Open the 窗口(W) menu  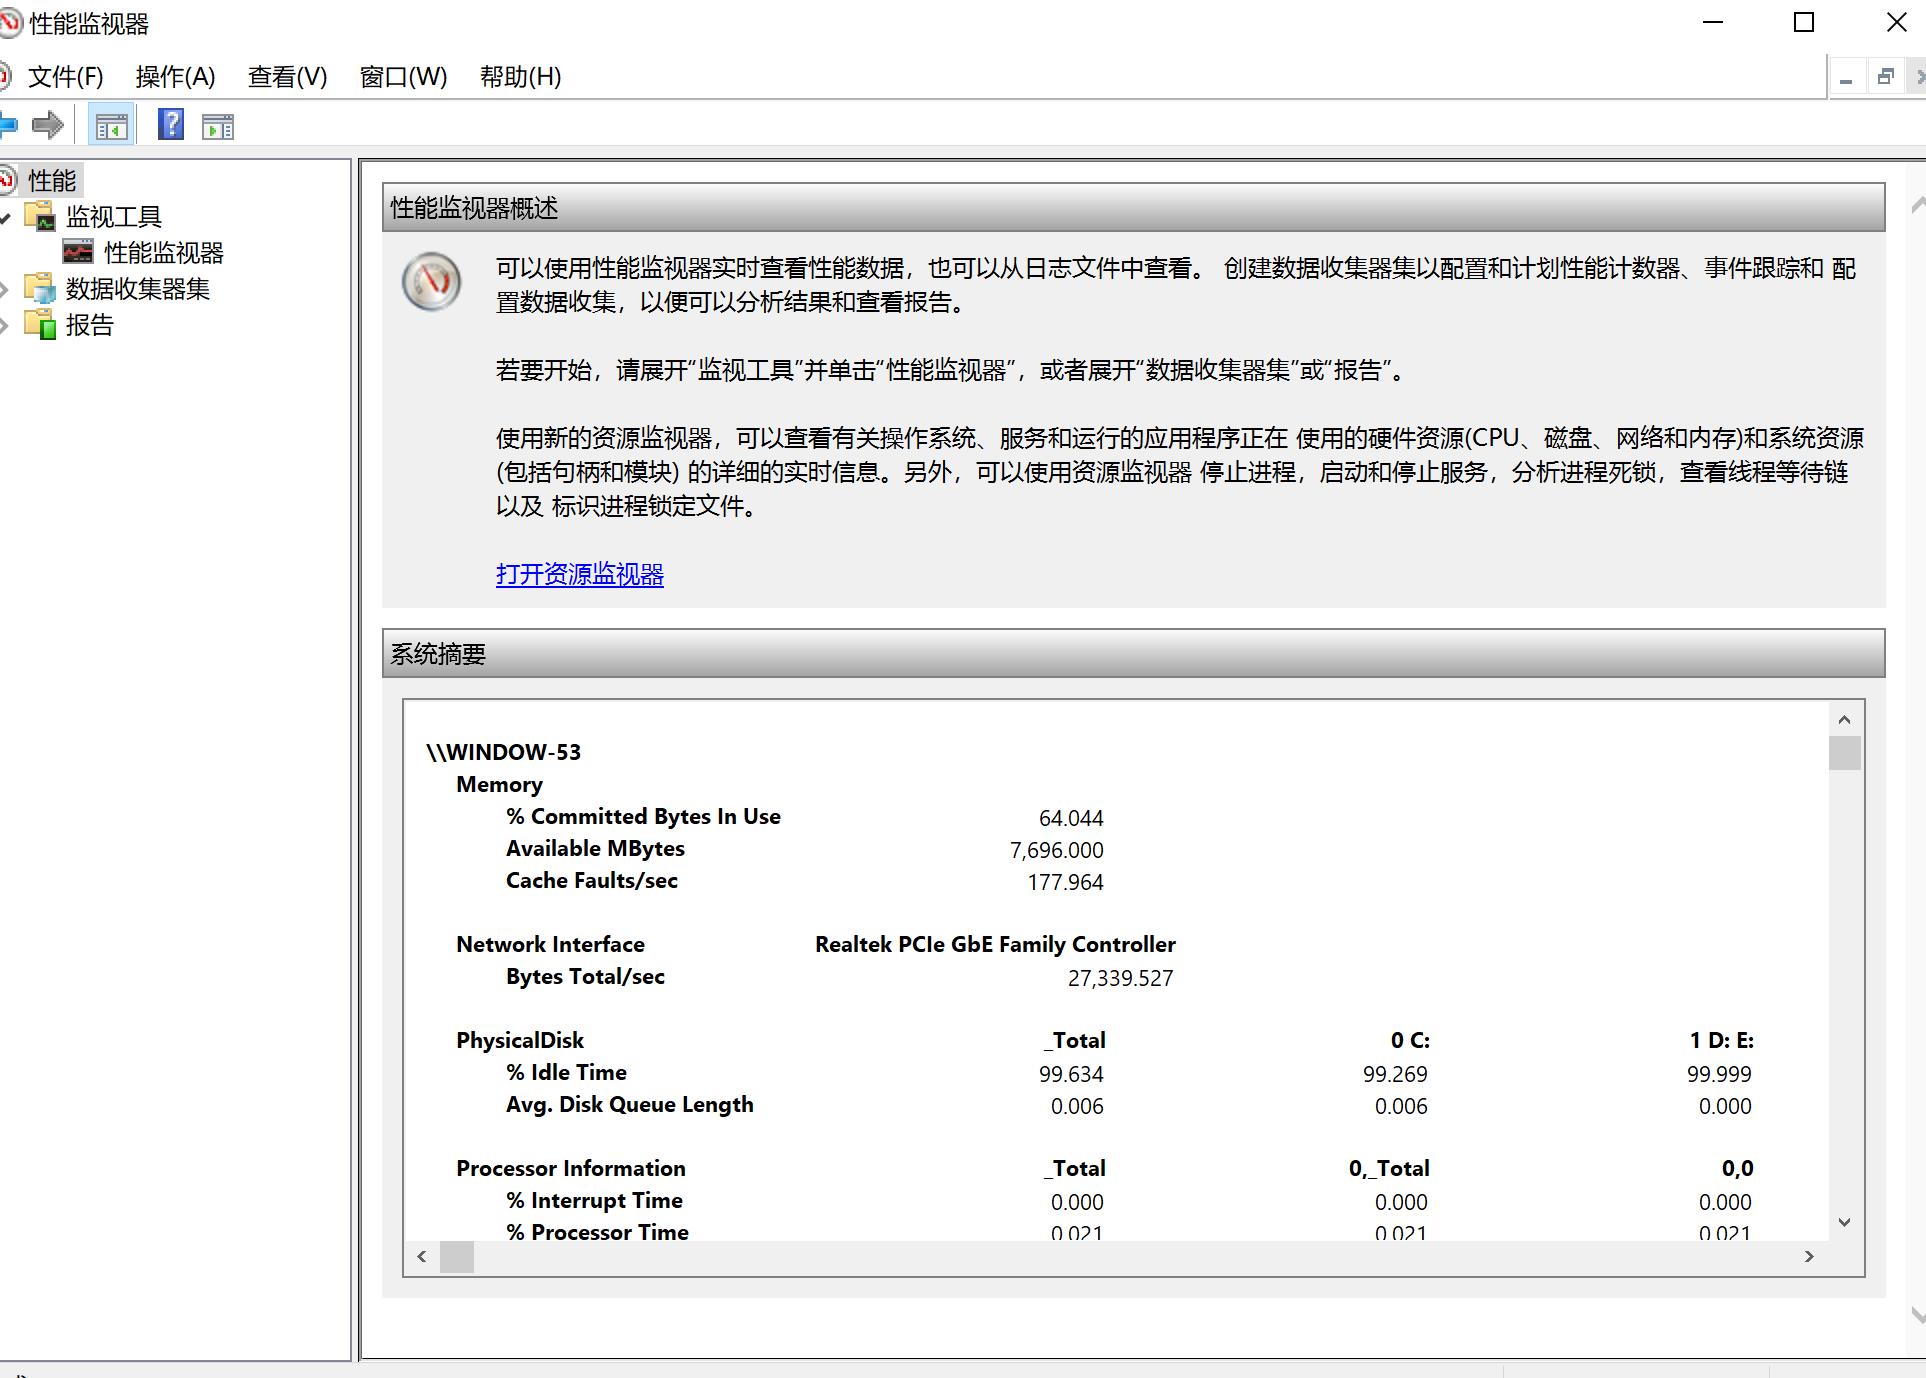point(403,76)
